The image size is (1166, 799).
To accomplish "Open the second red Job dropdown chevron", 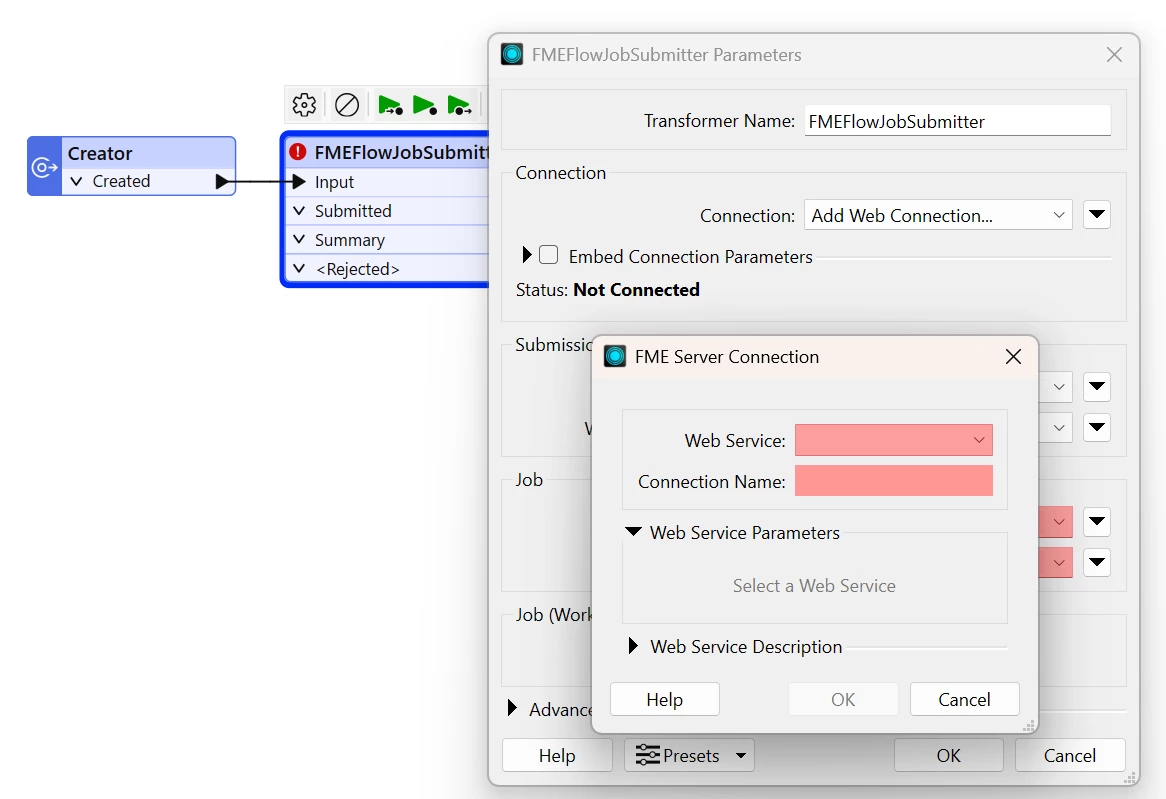I will pos(1058,562).
